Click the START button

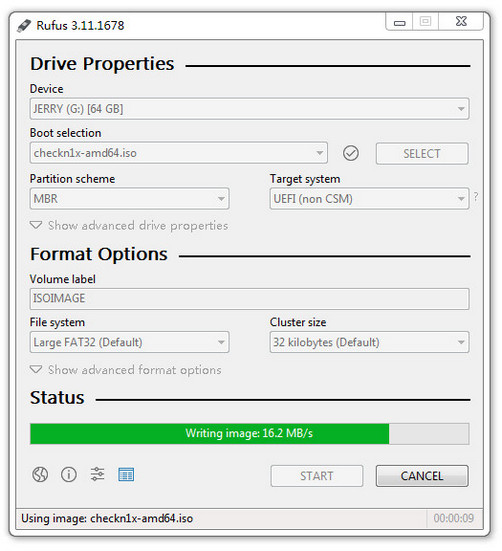(x=317, y=476)
